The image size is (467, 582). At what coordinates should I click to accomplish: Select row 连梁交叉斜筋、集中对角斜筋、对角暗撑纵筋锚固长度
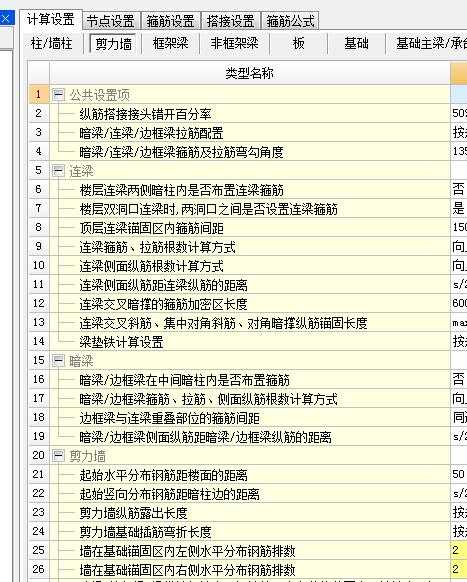click(x=249, y=322)
